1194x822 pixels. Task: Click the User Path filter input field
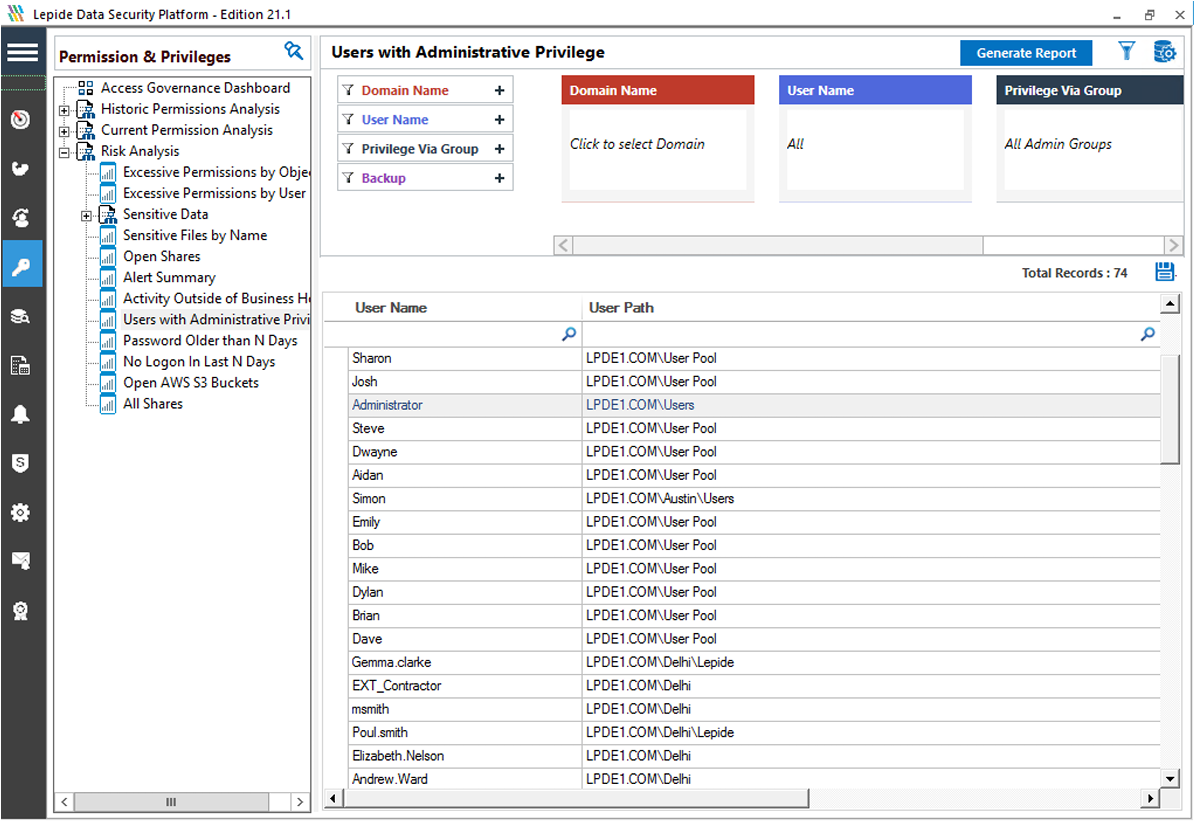[x=860, y=335]
